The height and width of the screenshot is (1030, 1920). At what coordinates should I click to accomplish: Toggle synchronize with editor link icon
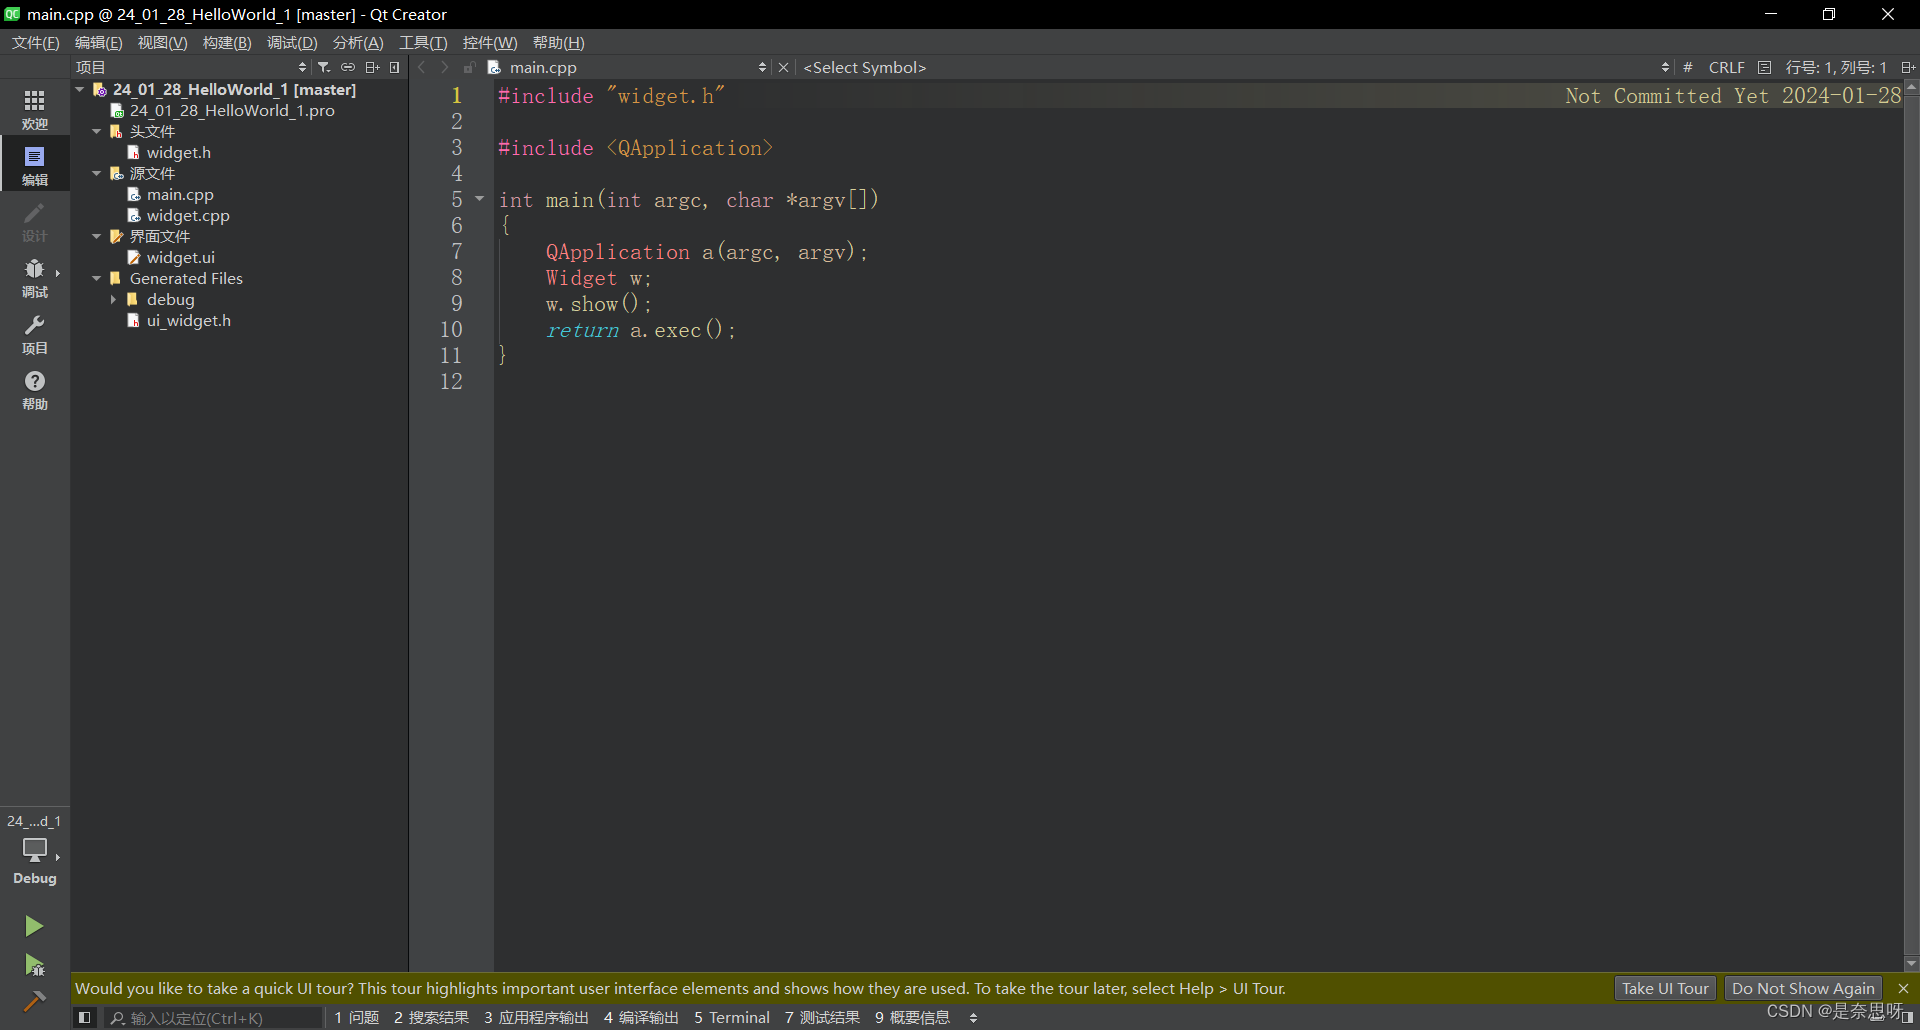pyautogui.click(x=348, y=67)
